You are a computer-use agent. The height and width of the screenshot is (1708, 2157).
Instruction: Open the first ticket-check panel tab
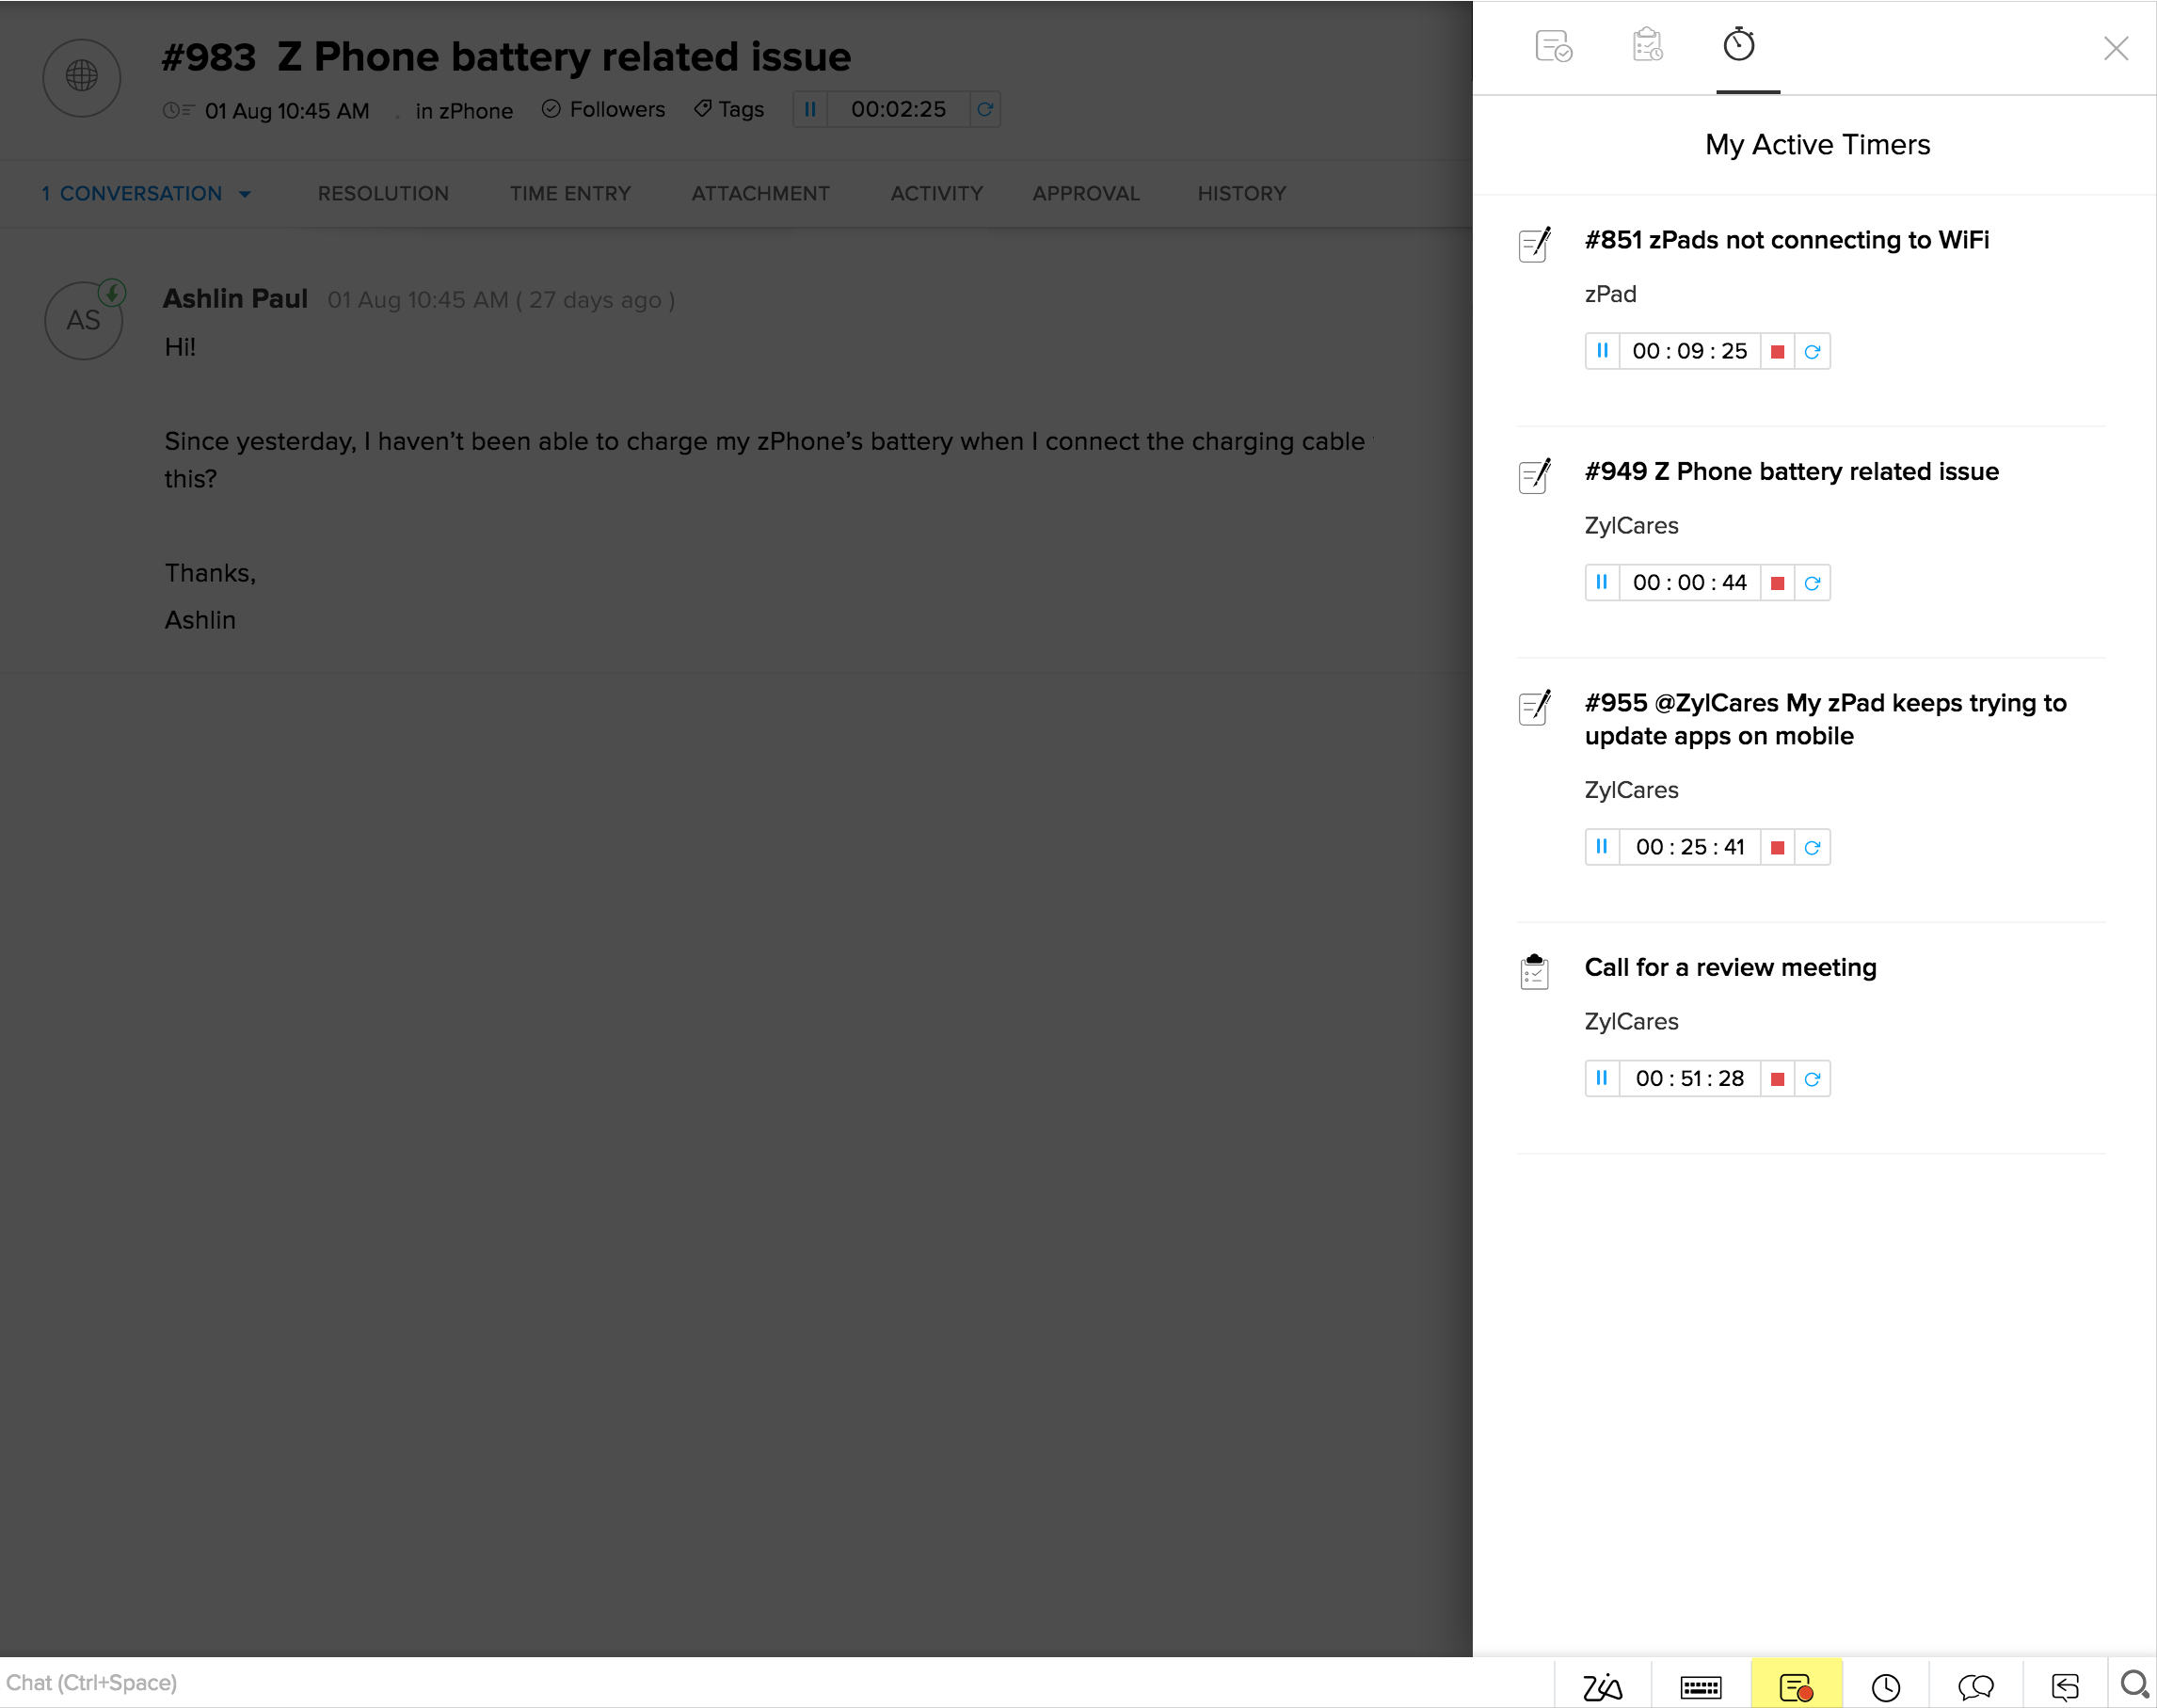click(x=1553, y=46)
